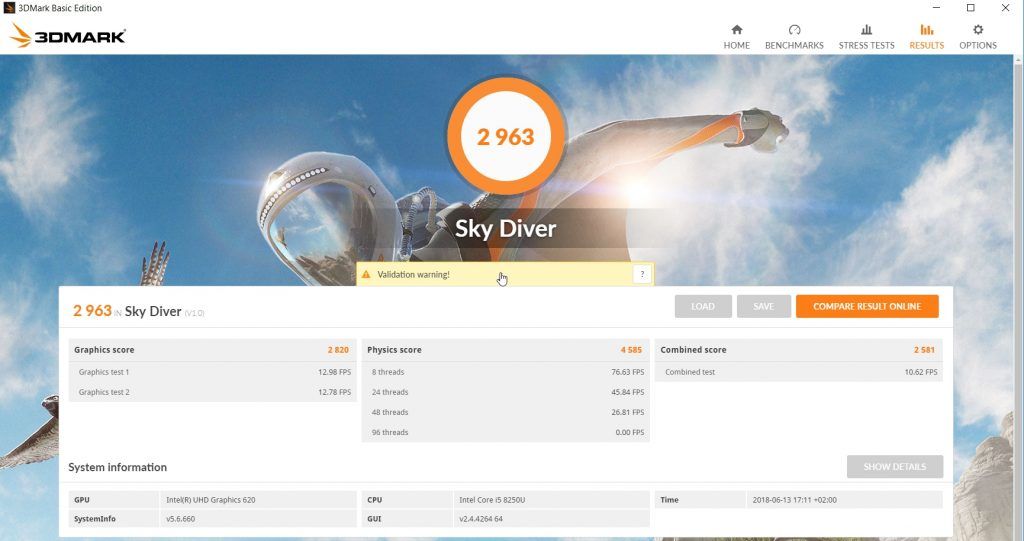Click the Validation warning banner text
The image size is (1024, 541).
click(413, 274)
